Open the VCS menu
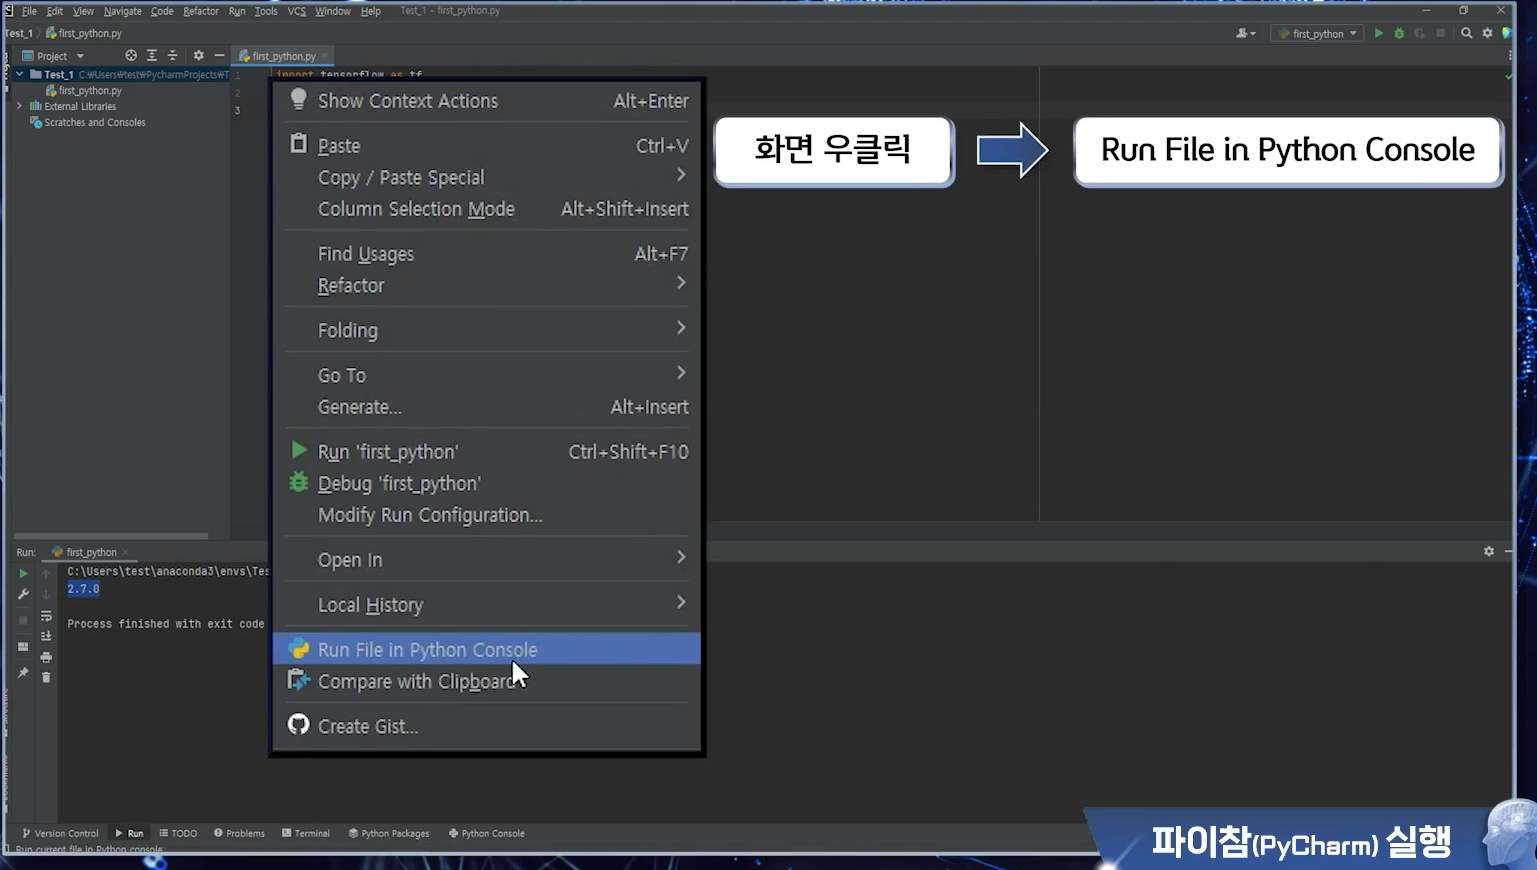 [x=297, y=11]
